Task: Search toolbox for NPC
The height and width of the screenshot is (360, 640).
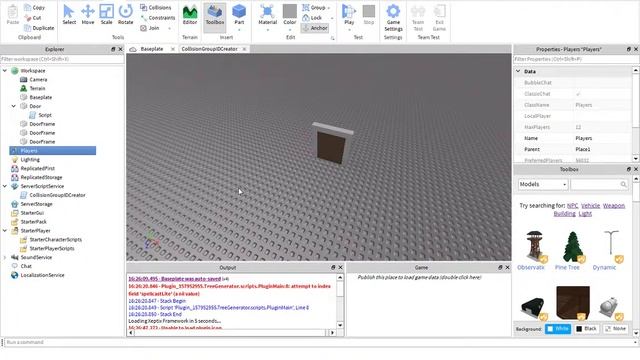Action: (572, 206)
